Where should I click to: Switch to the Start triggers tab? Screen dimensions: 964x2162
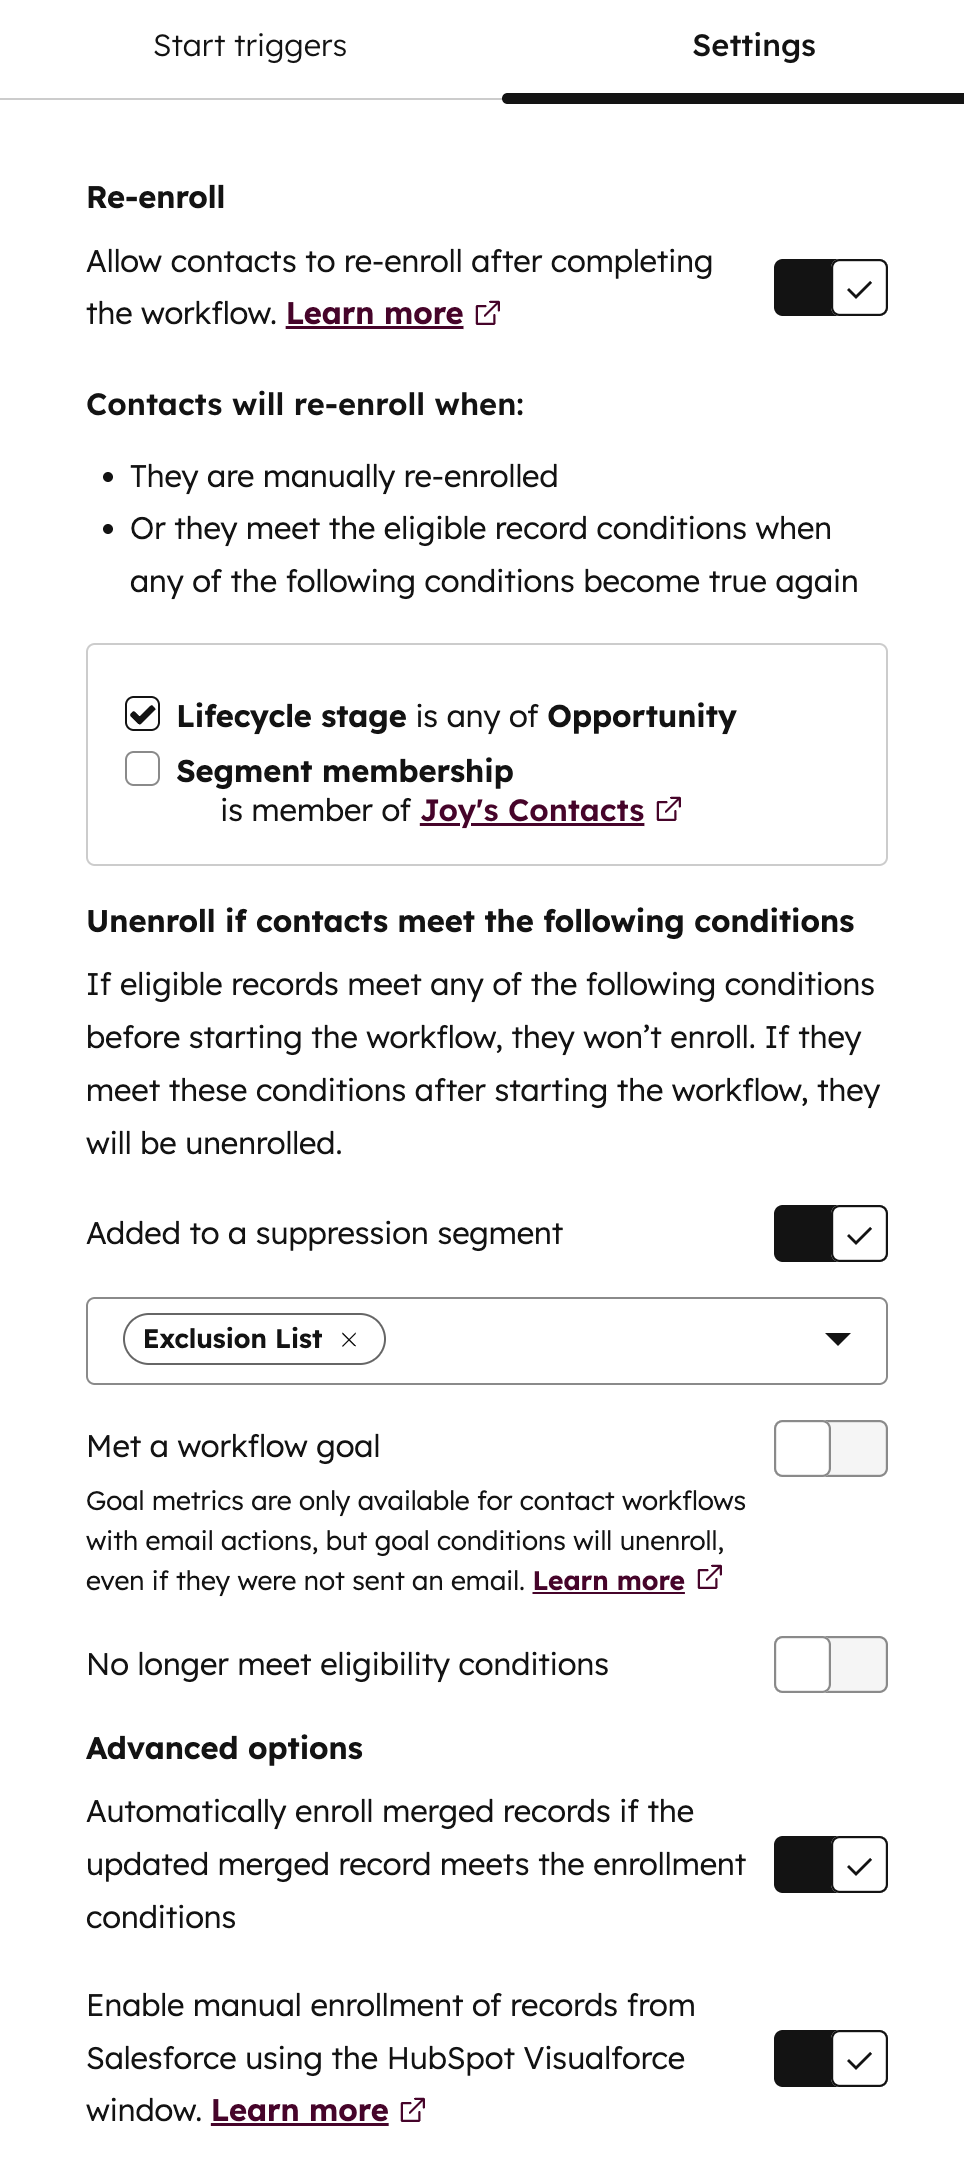(249, 46)
